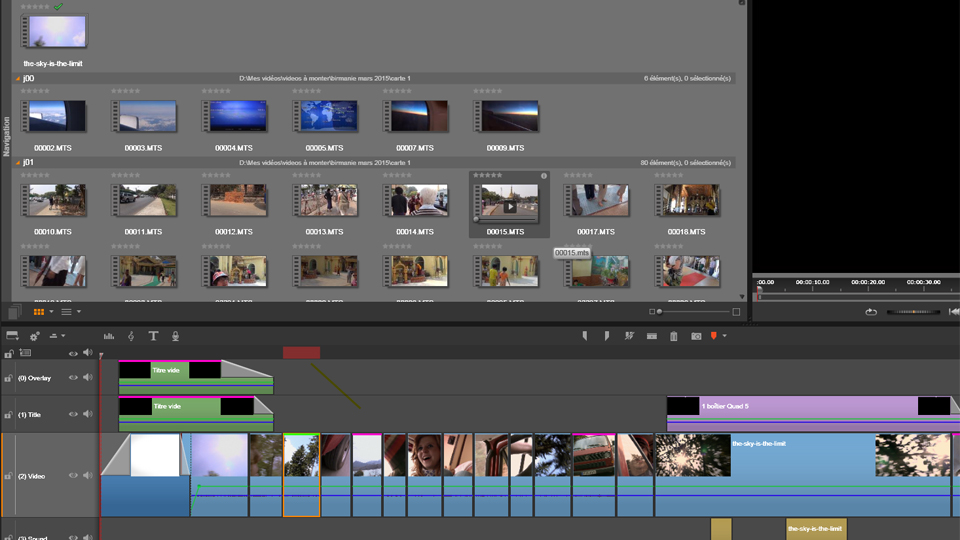
Task: Select the 00005.MTS world map clip
Action: pyautogui.click(x=325, y=117)
